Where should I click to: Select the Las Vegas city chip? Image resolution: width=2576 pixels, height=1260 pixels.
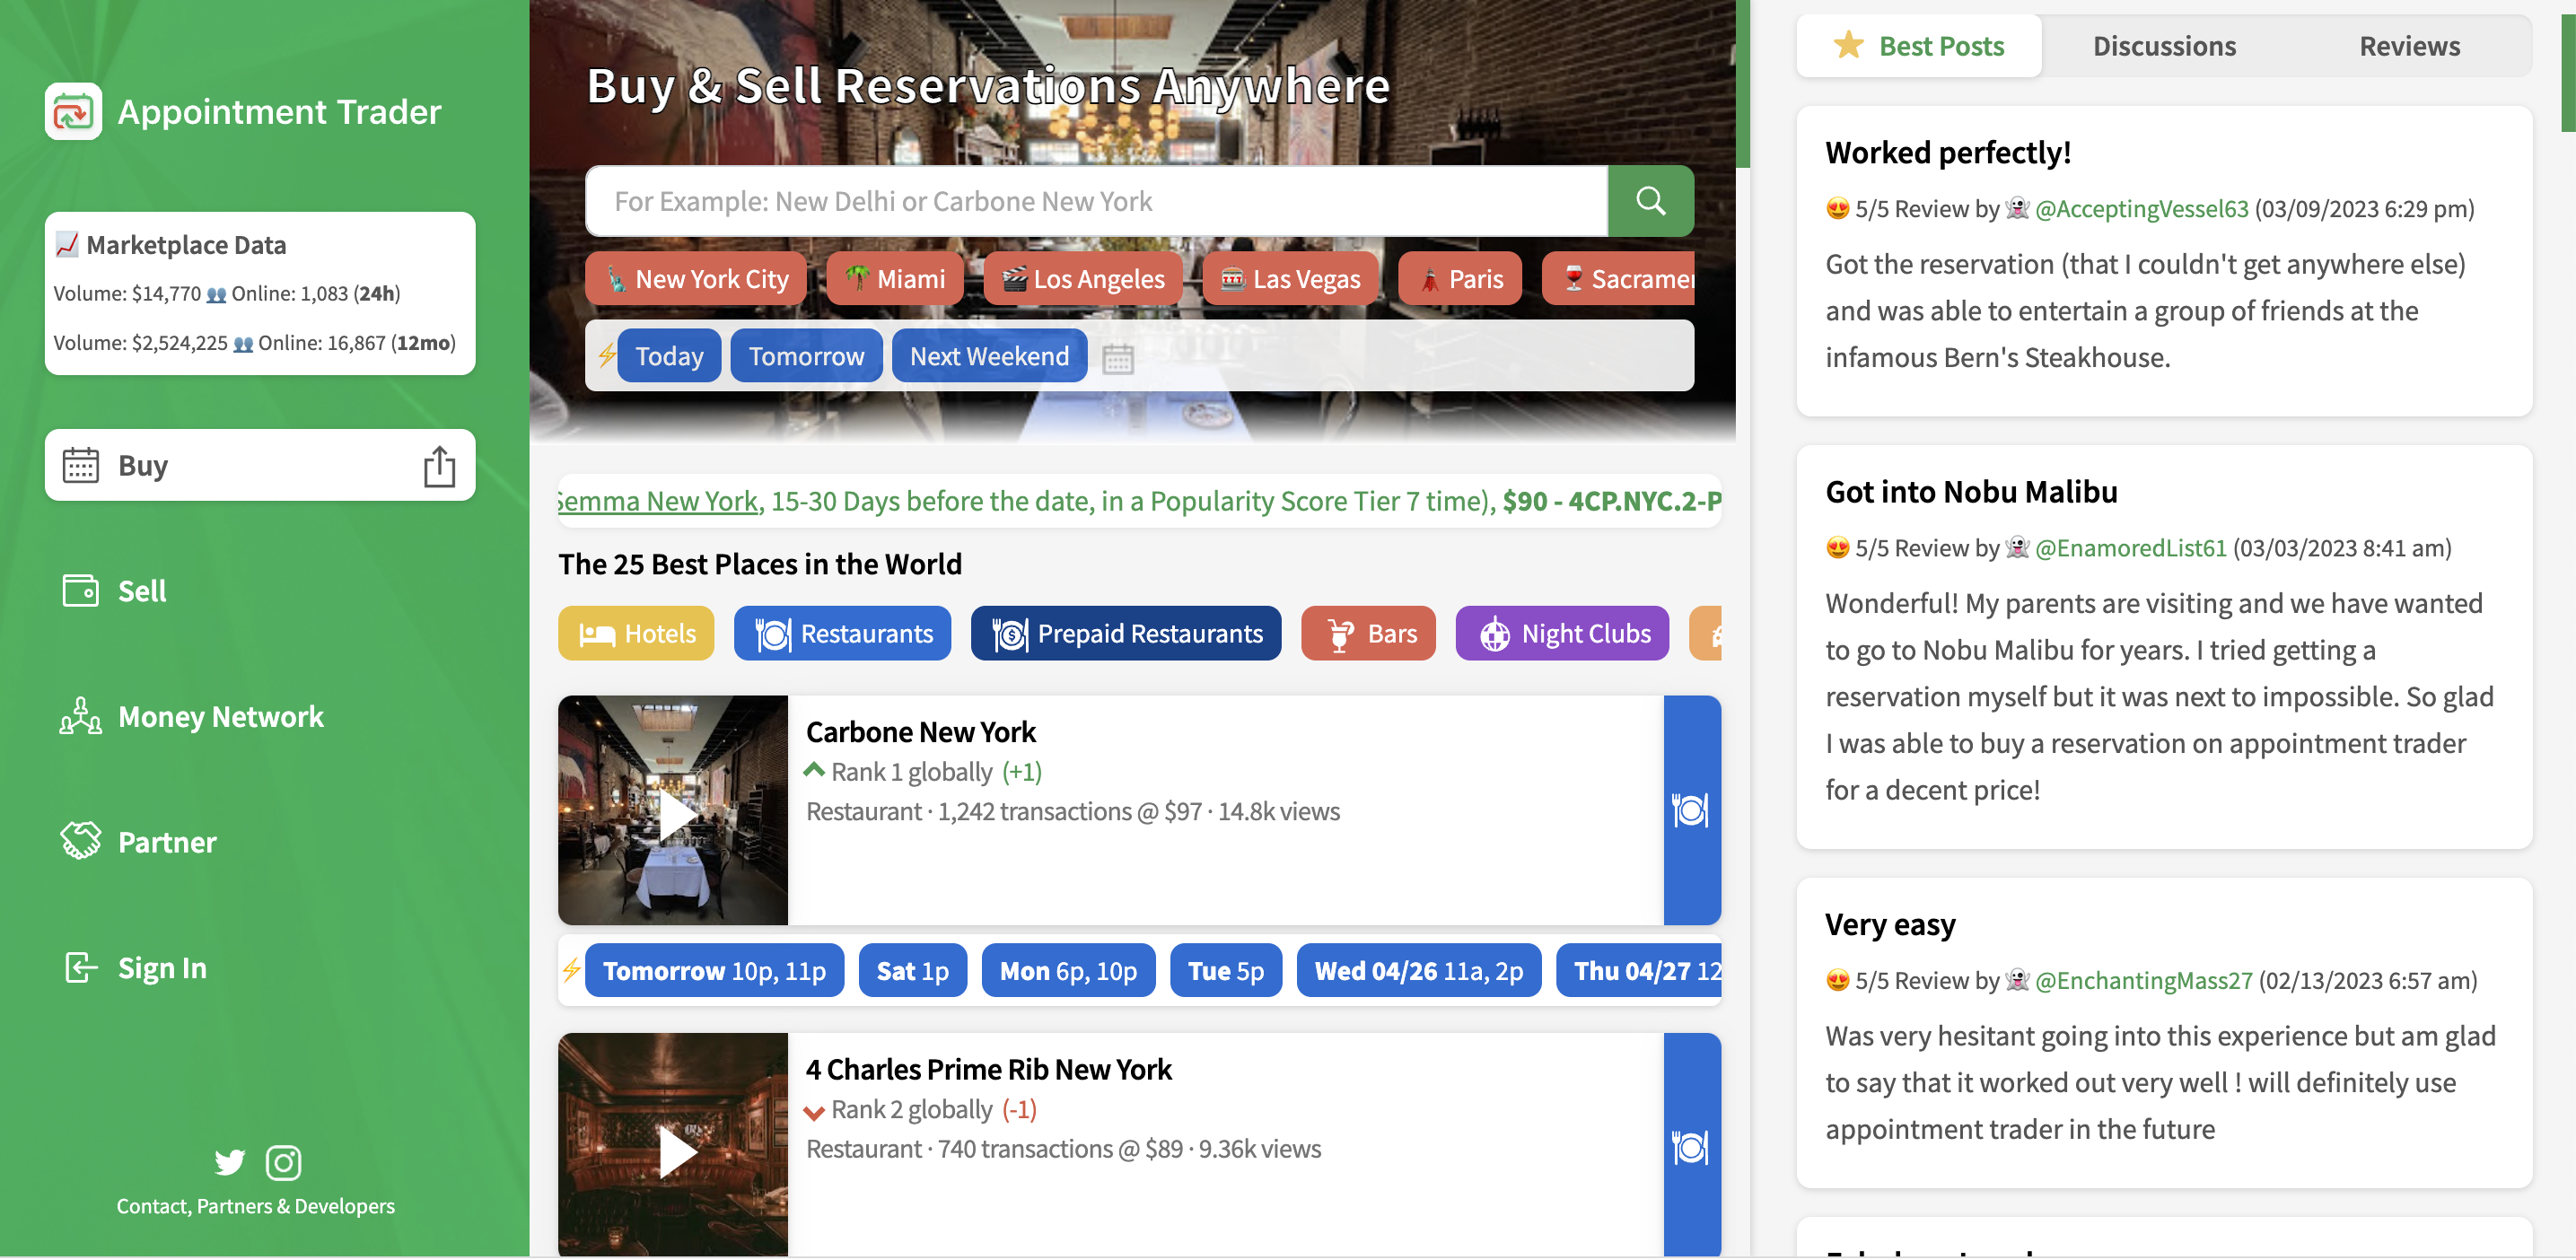click(1291, 279)
